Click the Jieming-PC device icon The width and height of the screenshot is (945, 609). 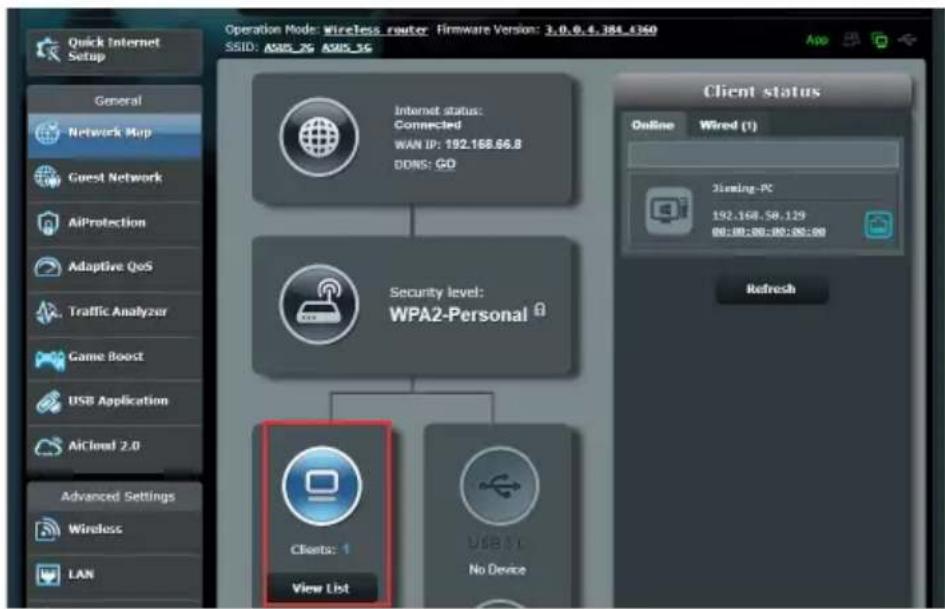pos(669,210)
